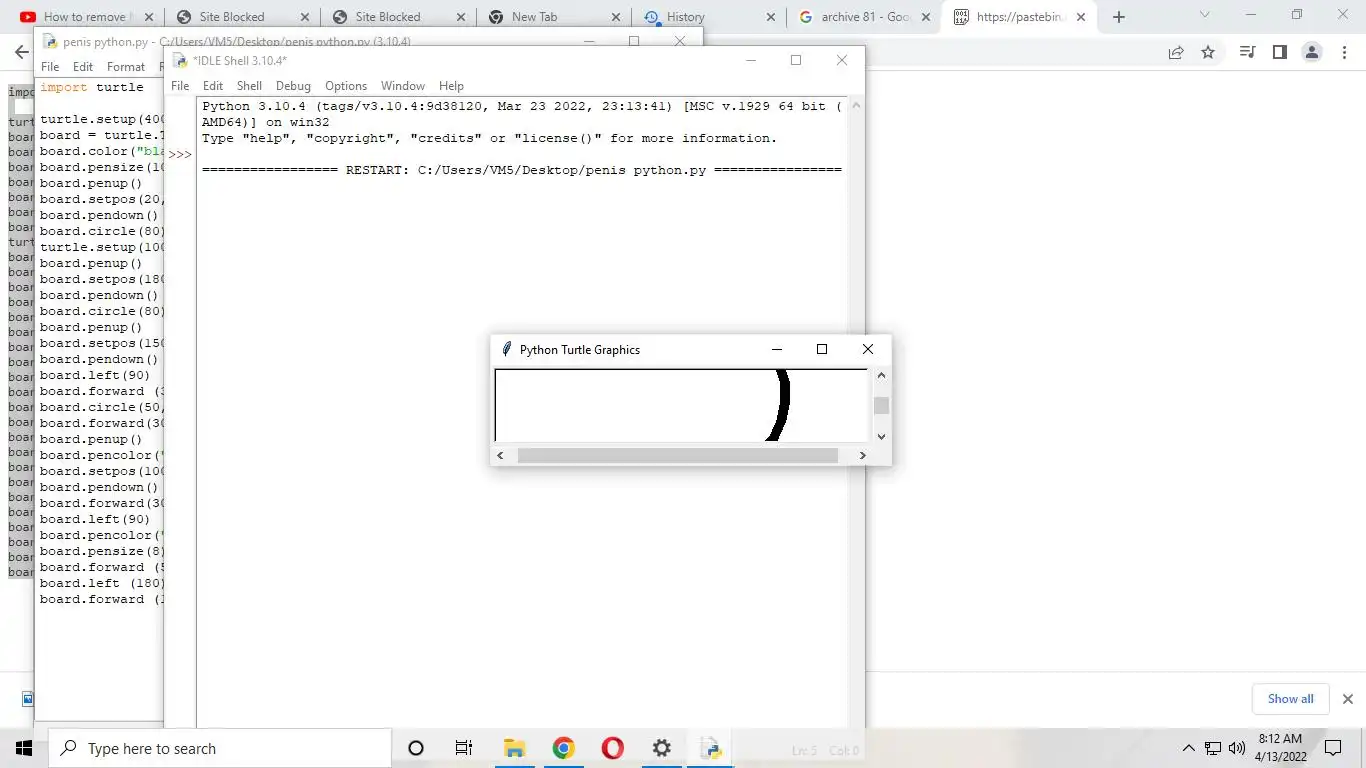
Task: Open network status tray icon
Action: pos(1212,748)
